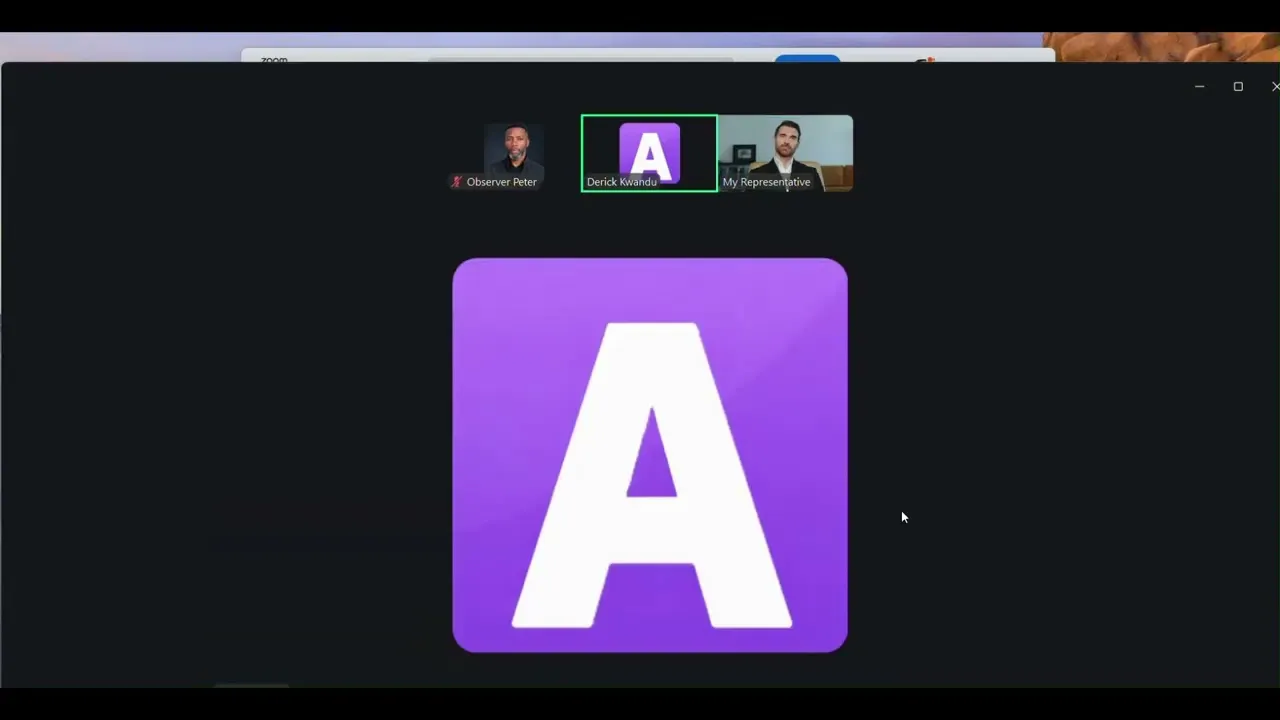Select Observer Peter's video thumbnail
Screen dimensions: 1280x720
[x=514, y=153]
